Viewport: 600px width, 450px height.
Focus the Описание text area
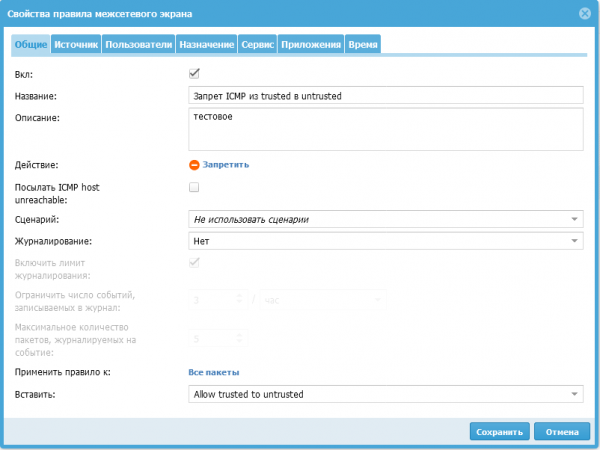click(x=385, y=129)
